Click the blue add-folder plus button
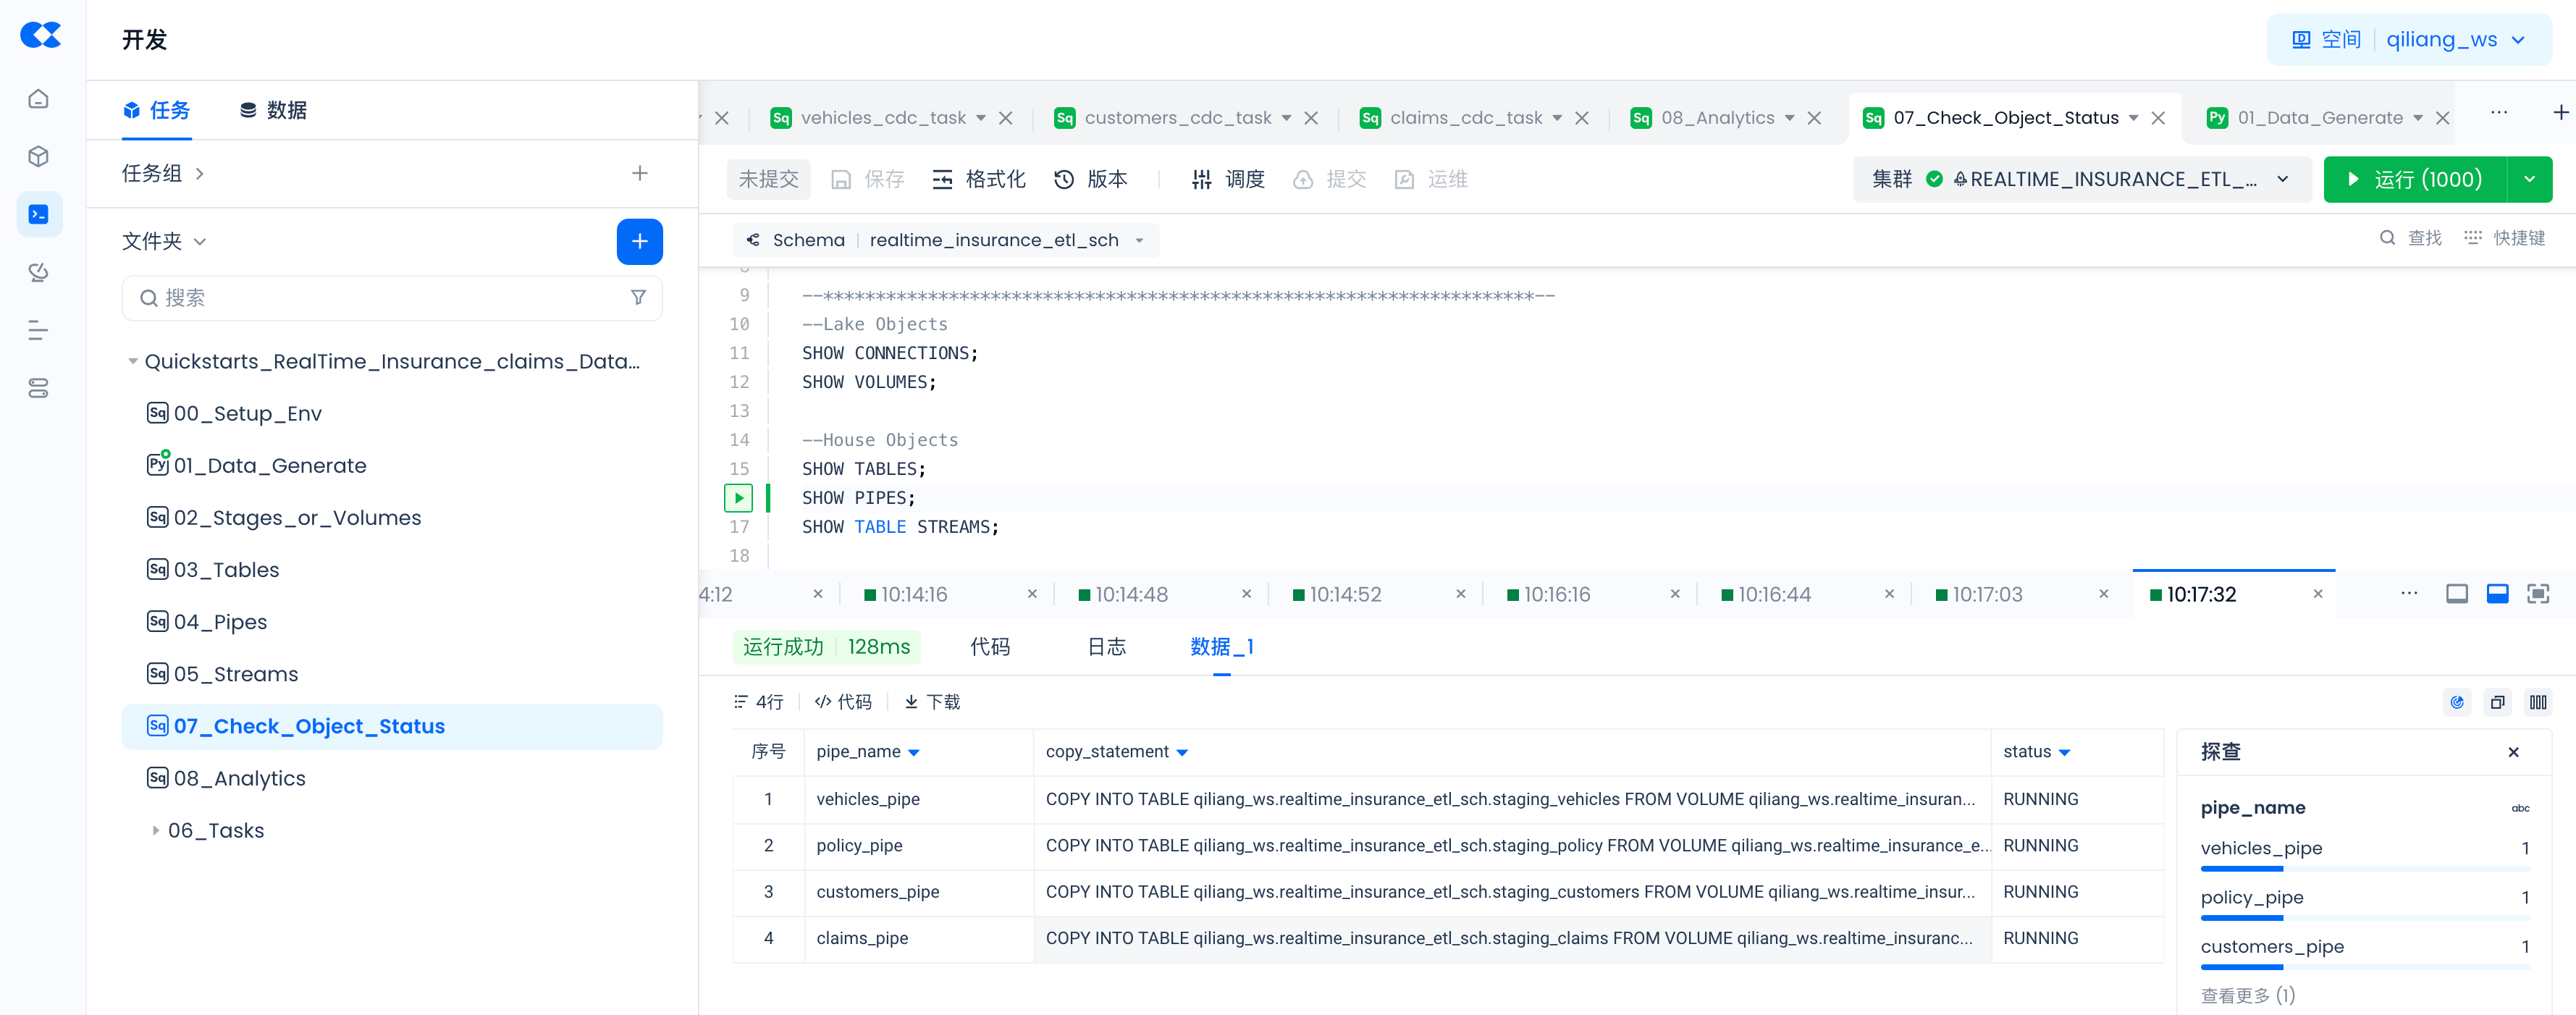The image size is (2576, 1015). tap(639, 241)
